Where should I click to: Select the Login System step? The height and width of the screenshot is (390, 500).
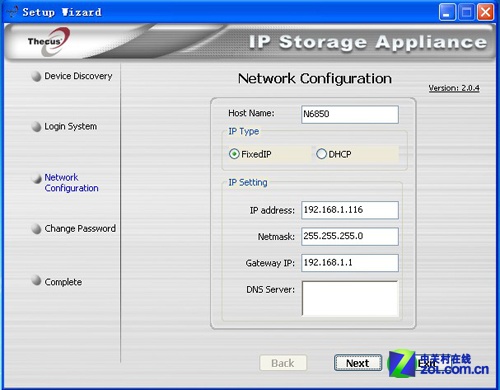(71, 126)
